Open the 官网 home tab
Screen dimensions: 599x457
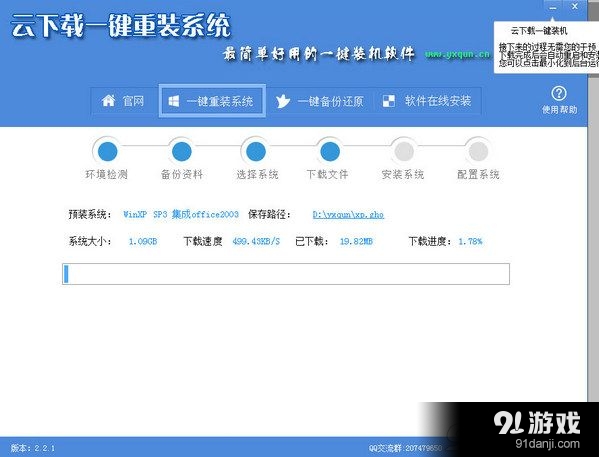tap(124, 101)
